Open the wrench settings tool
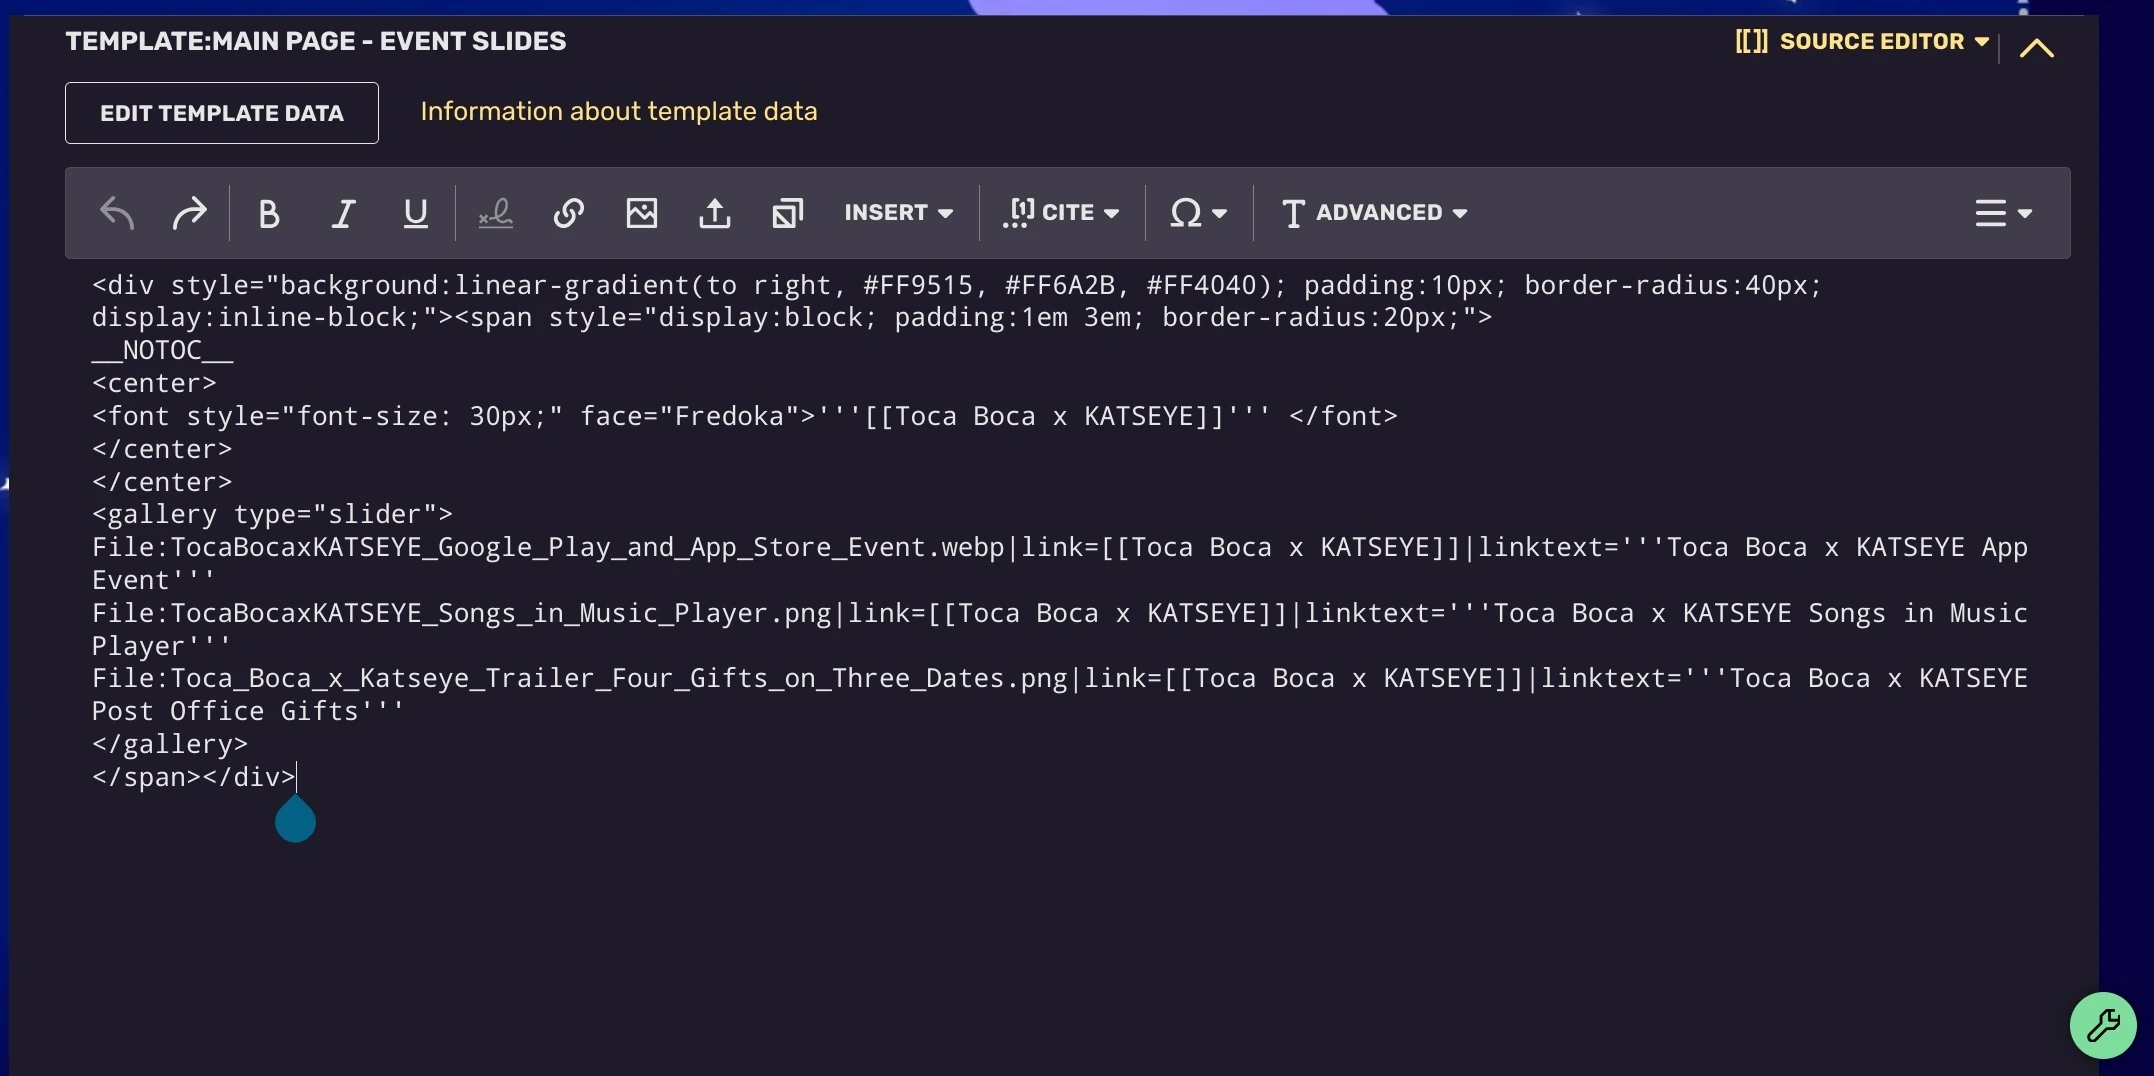Screen dimensions: 2154x1076 (x=2103, y=1025)
